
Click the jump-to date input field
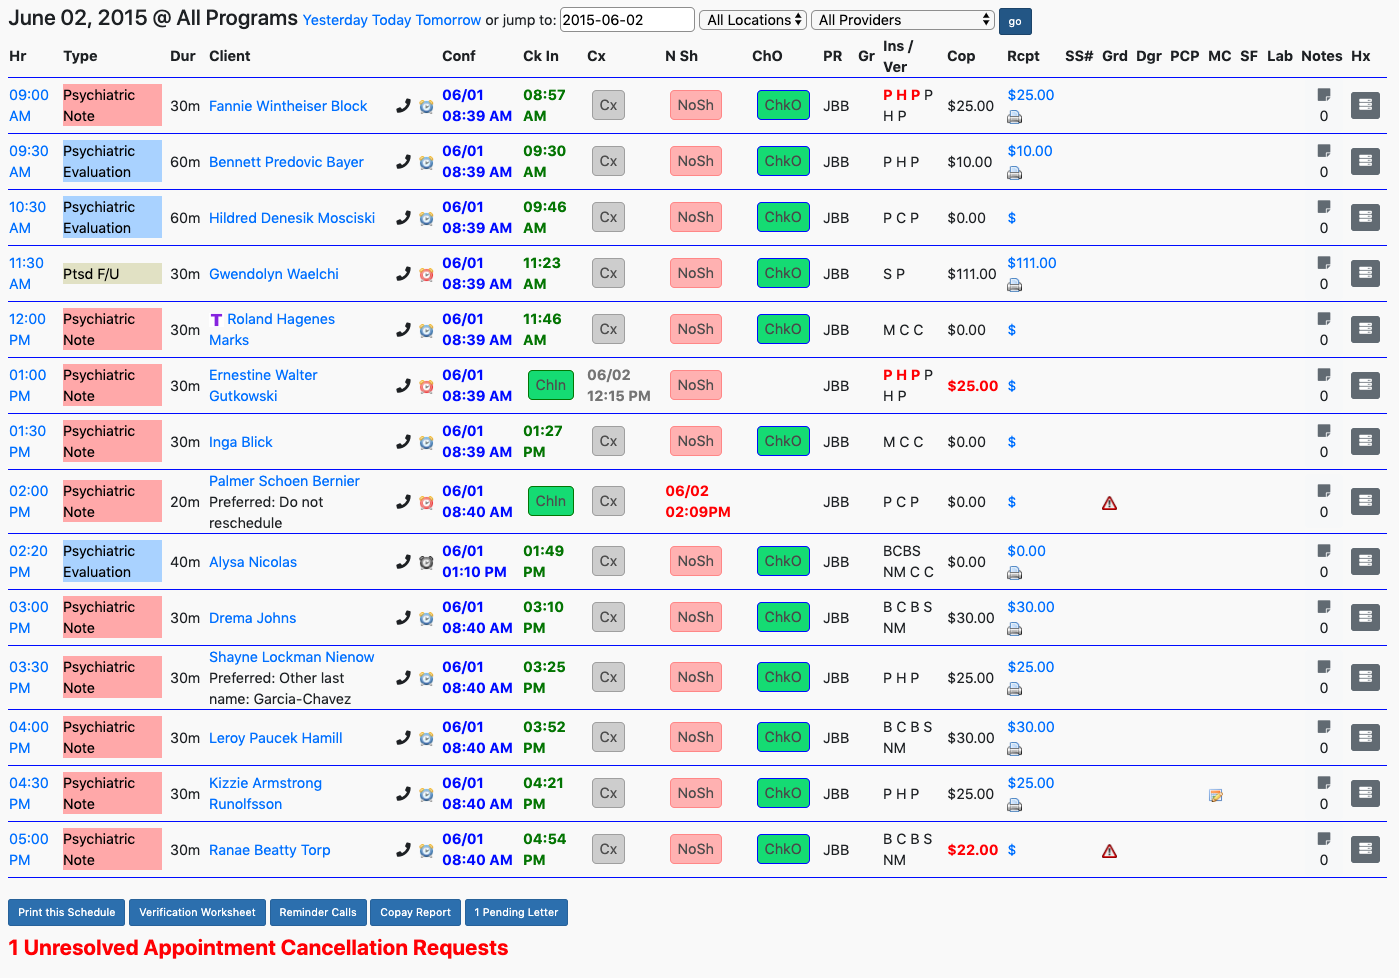pos(627,20)
